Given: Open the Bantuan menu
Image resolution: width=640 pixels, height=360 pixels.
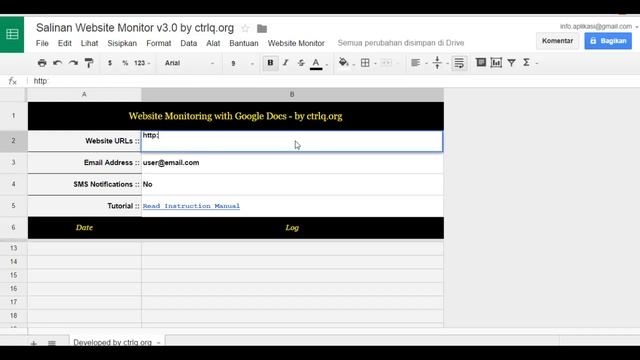Looking at the screenshot, I should (x=244, y=43).
